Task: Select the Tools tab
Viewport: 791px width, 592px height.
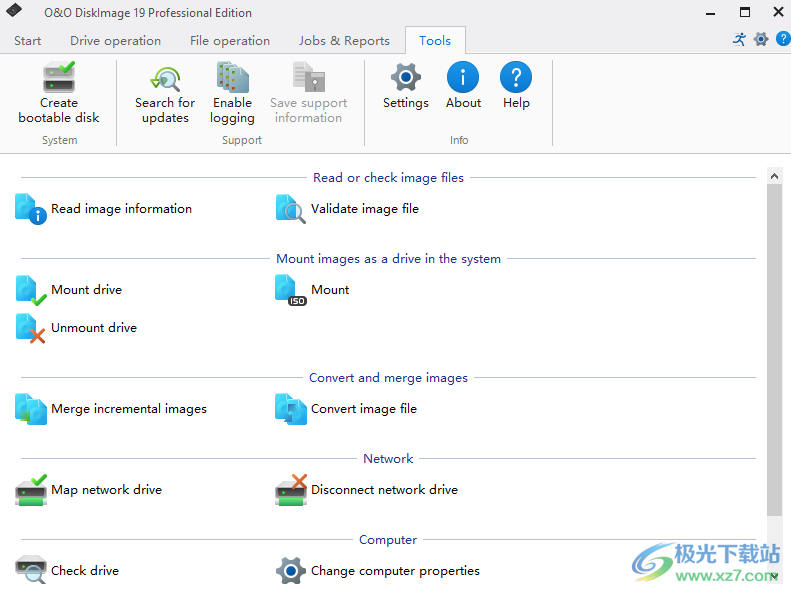Action: [435, 40]
